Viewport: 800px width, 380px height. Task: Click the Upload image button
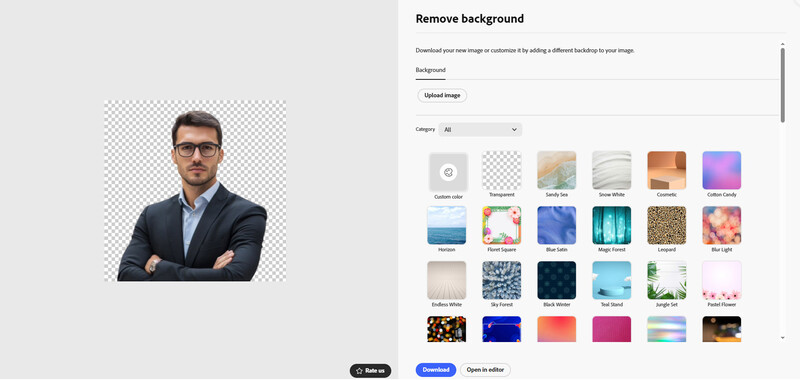(442, 95)
